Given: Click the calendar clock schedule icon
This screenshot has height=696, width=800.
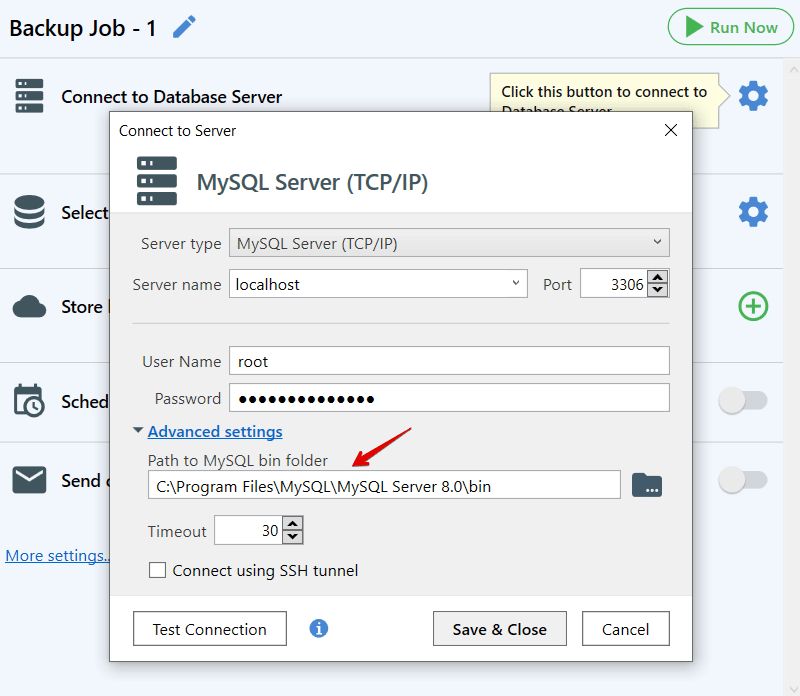Looking at the screenshot, I should pyautogui.click(x=29, y=401).
